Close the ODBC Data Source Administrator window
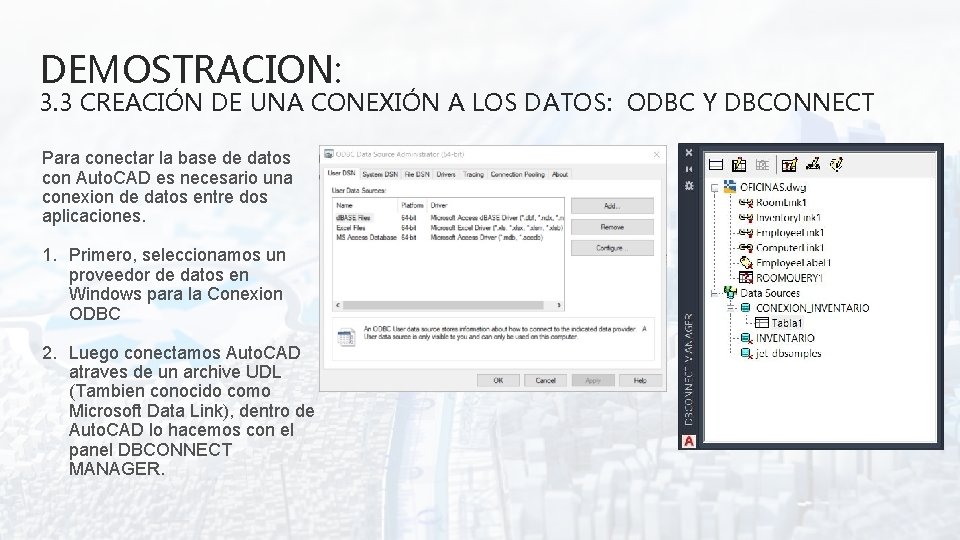 tap(656, 155)
